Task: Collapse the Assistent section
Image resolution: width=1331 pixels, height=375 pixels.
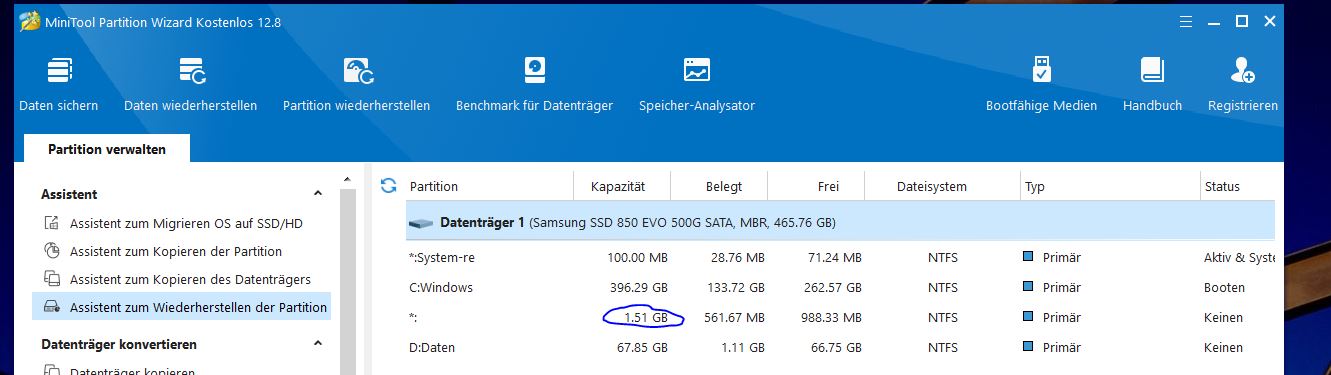Action: point(318,194)
